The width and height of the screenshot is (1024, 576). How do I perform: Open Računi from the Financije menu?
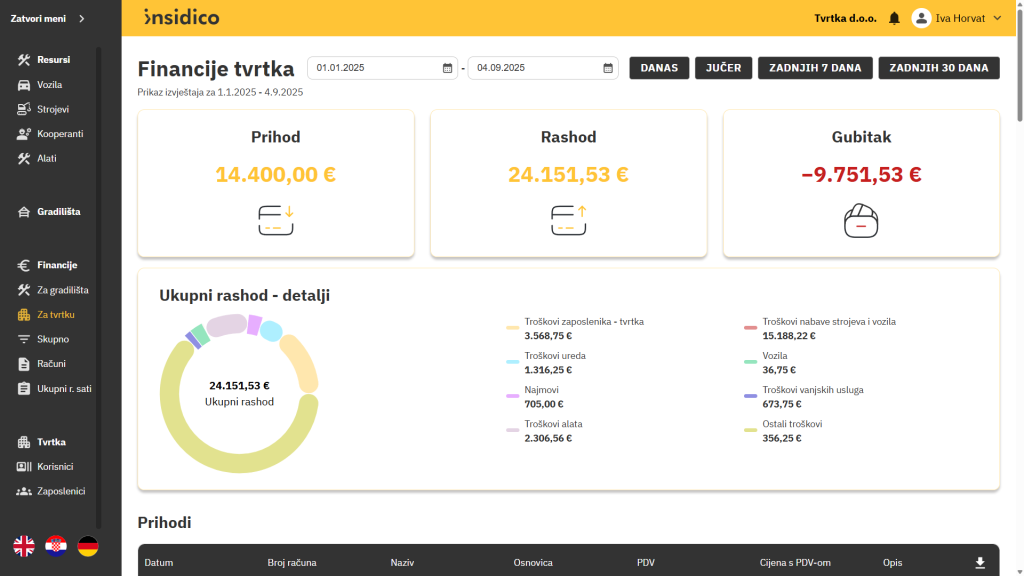click(x=52, y=363)
